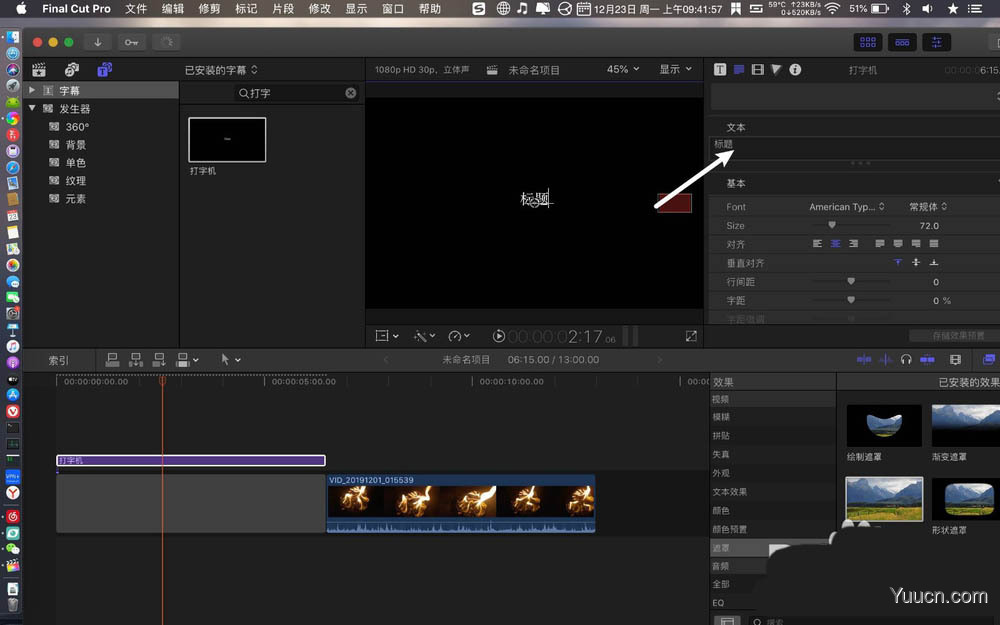Open the info inspector icon
The image size is (1000, 625).
click(795, 70)
